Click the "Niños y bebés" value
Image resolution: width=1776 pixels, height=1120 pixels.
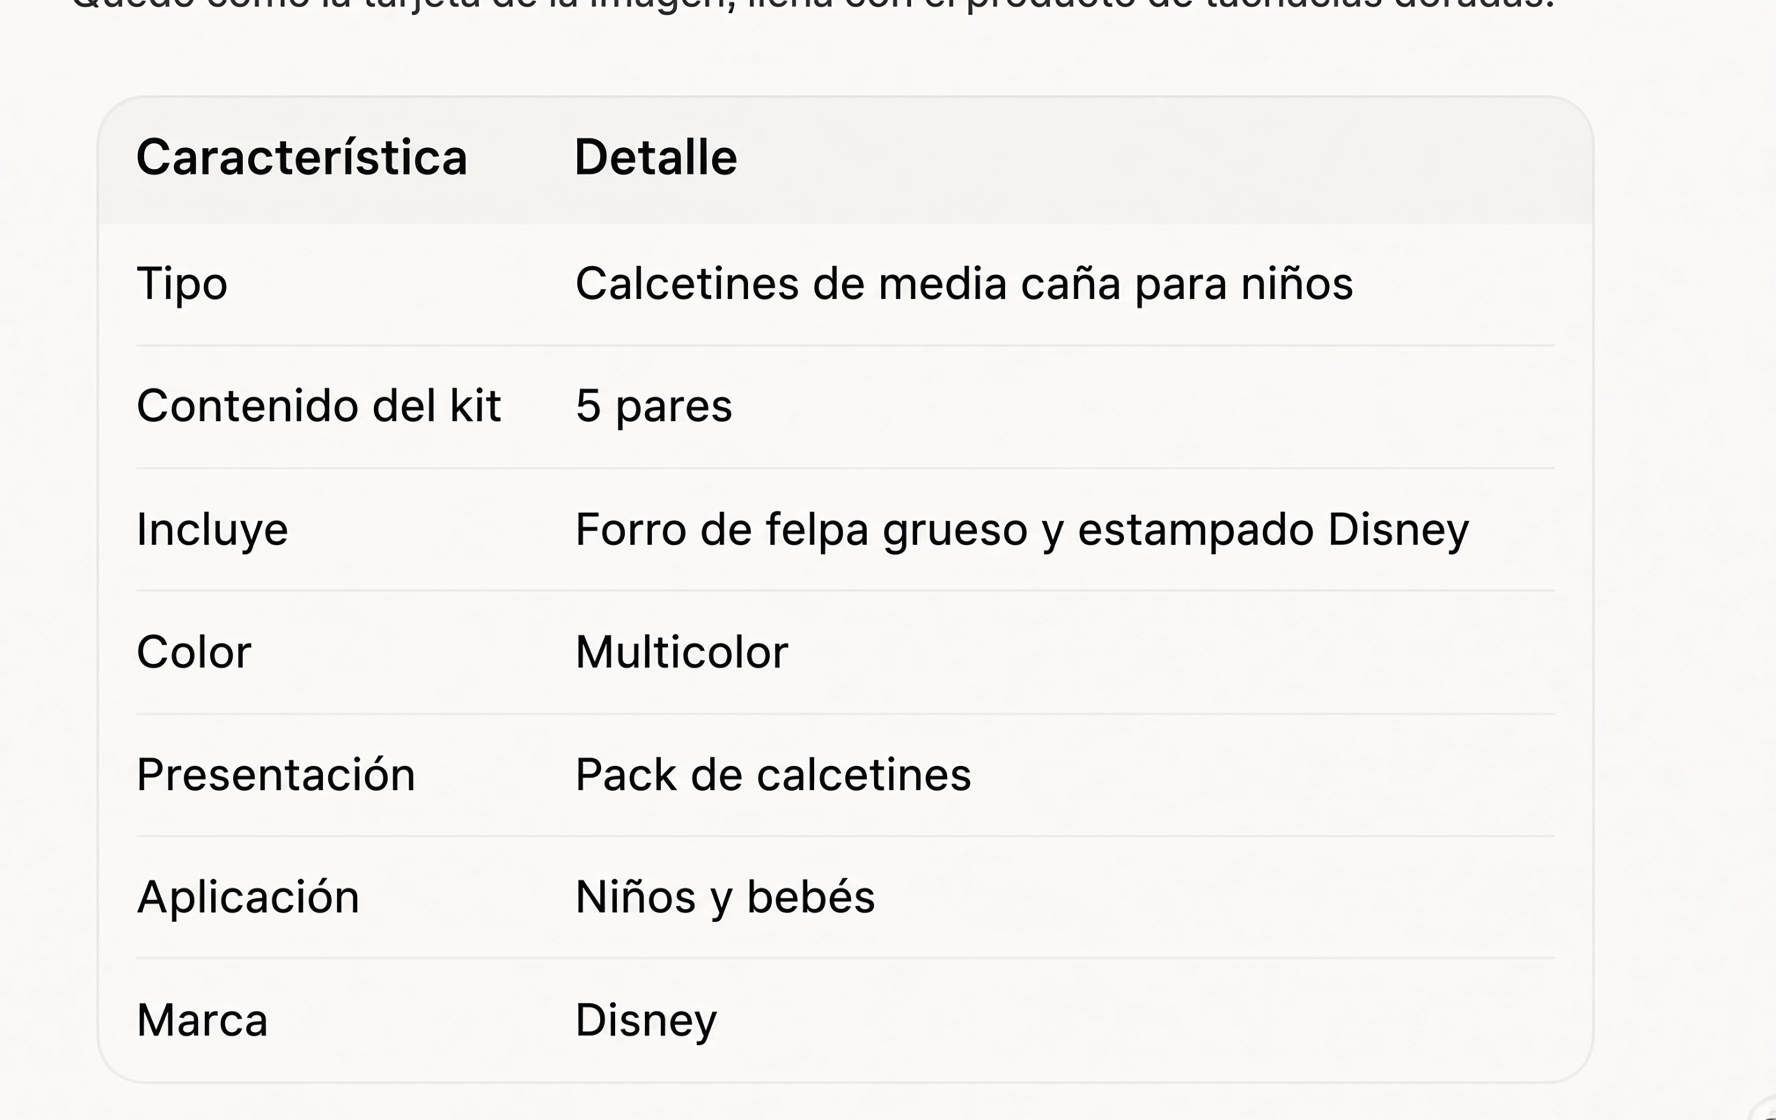(x=725, y=897)
